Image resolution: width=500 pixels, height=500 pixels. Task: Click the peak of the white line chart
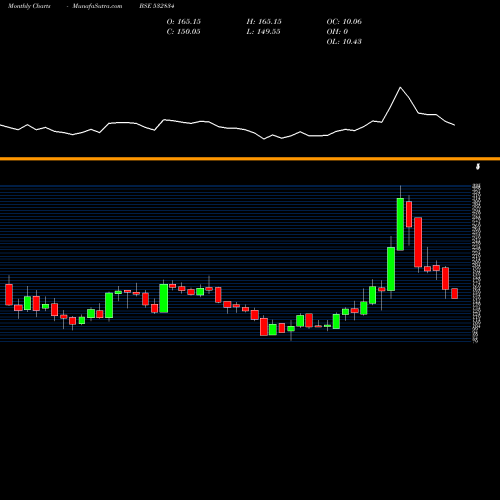[400, 87]
